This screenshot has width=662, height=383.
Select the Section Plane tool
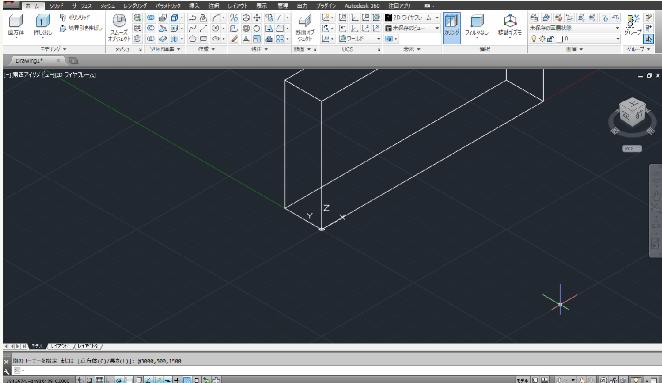tap(304, 27)
